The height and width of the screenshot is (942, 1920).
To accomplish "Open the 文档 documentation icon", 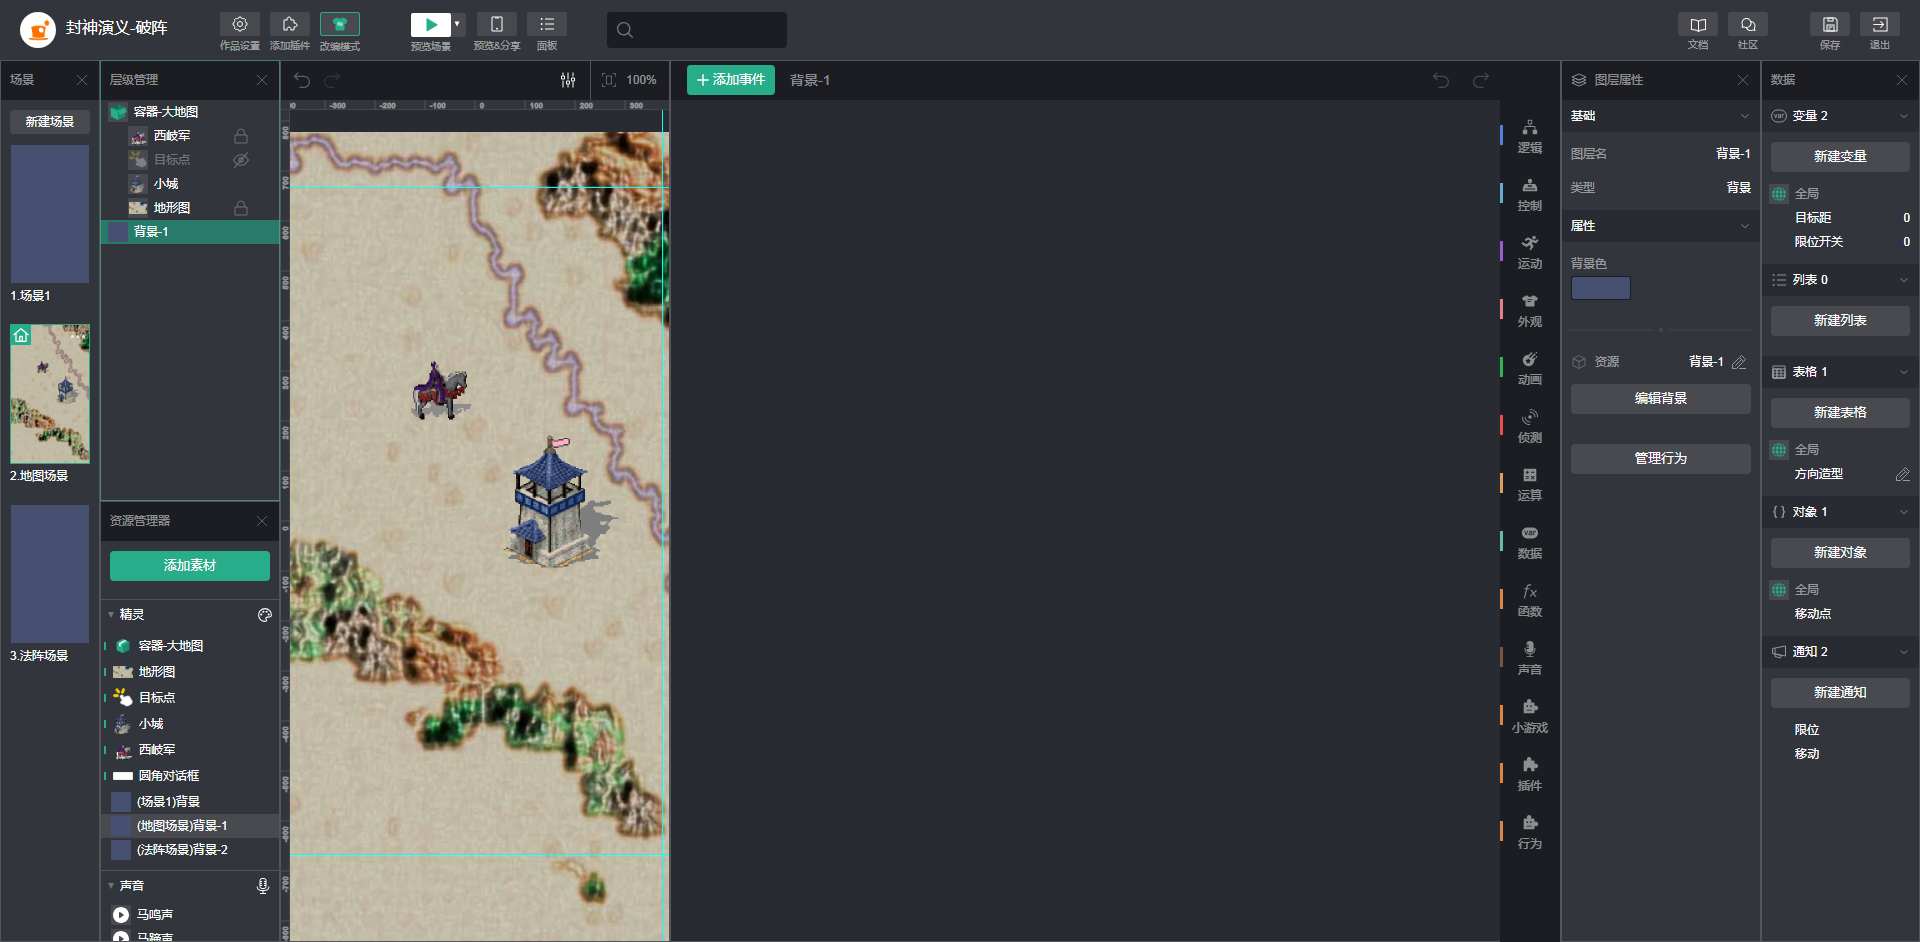I will [1698, 25].
